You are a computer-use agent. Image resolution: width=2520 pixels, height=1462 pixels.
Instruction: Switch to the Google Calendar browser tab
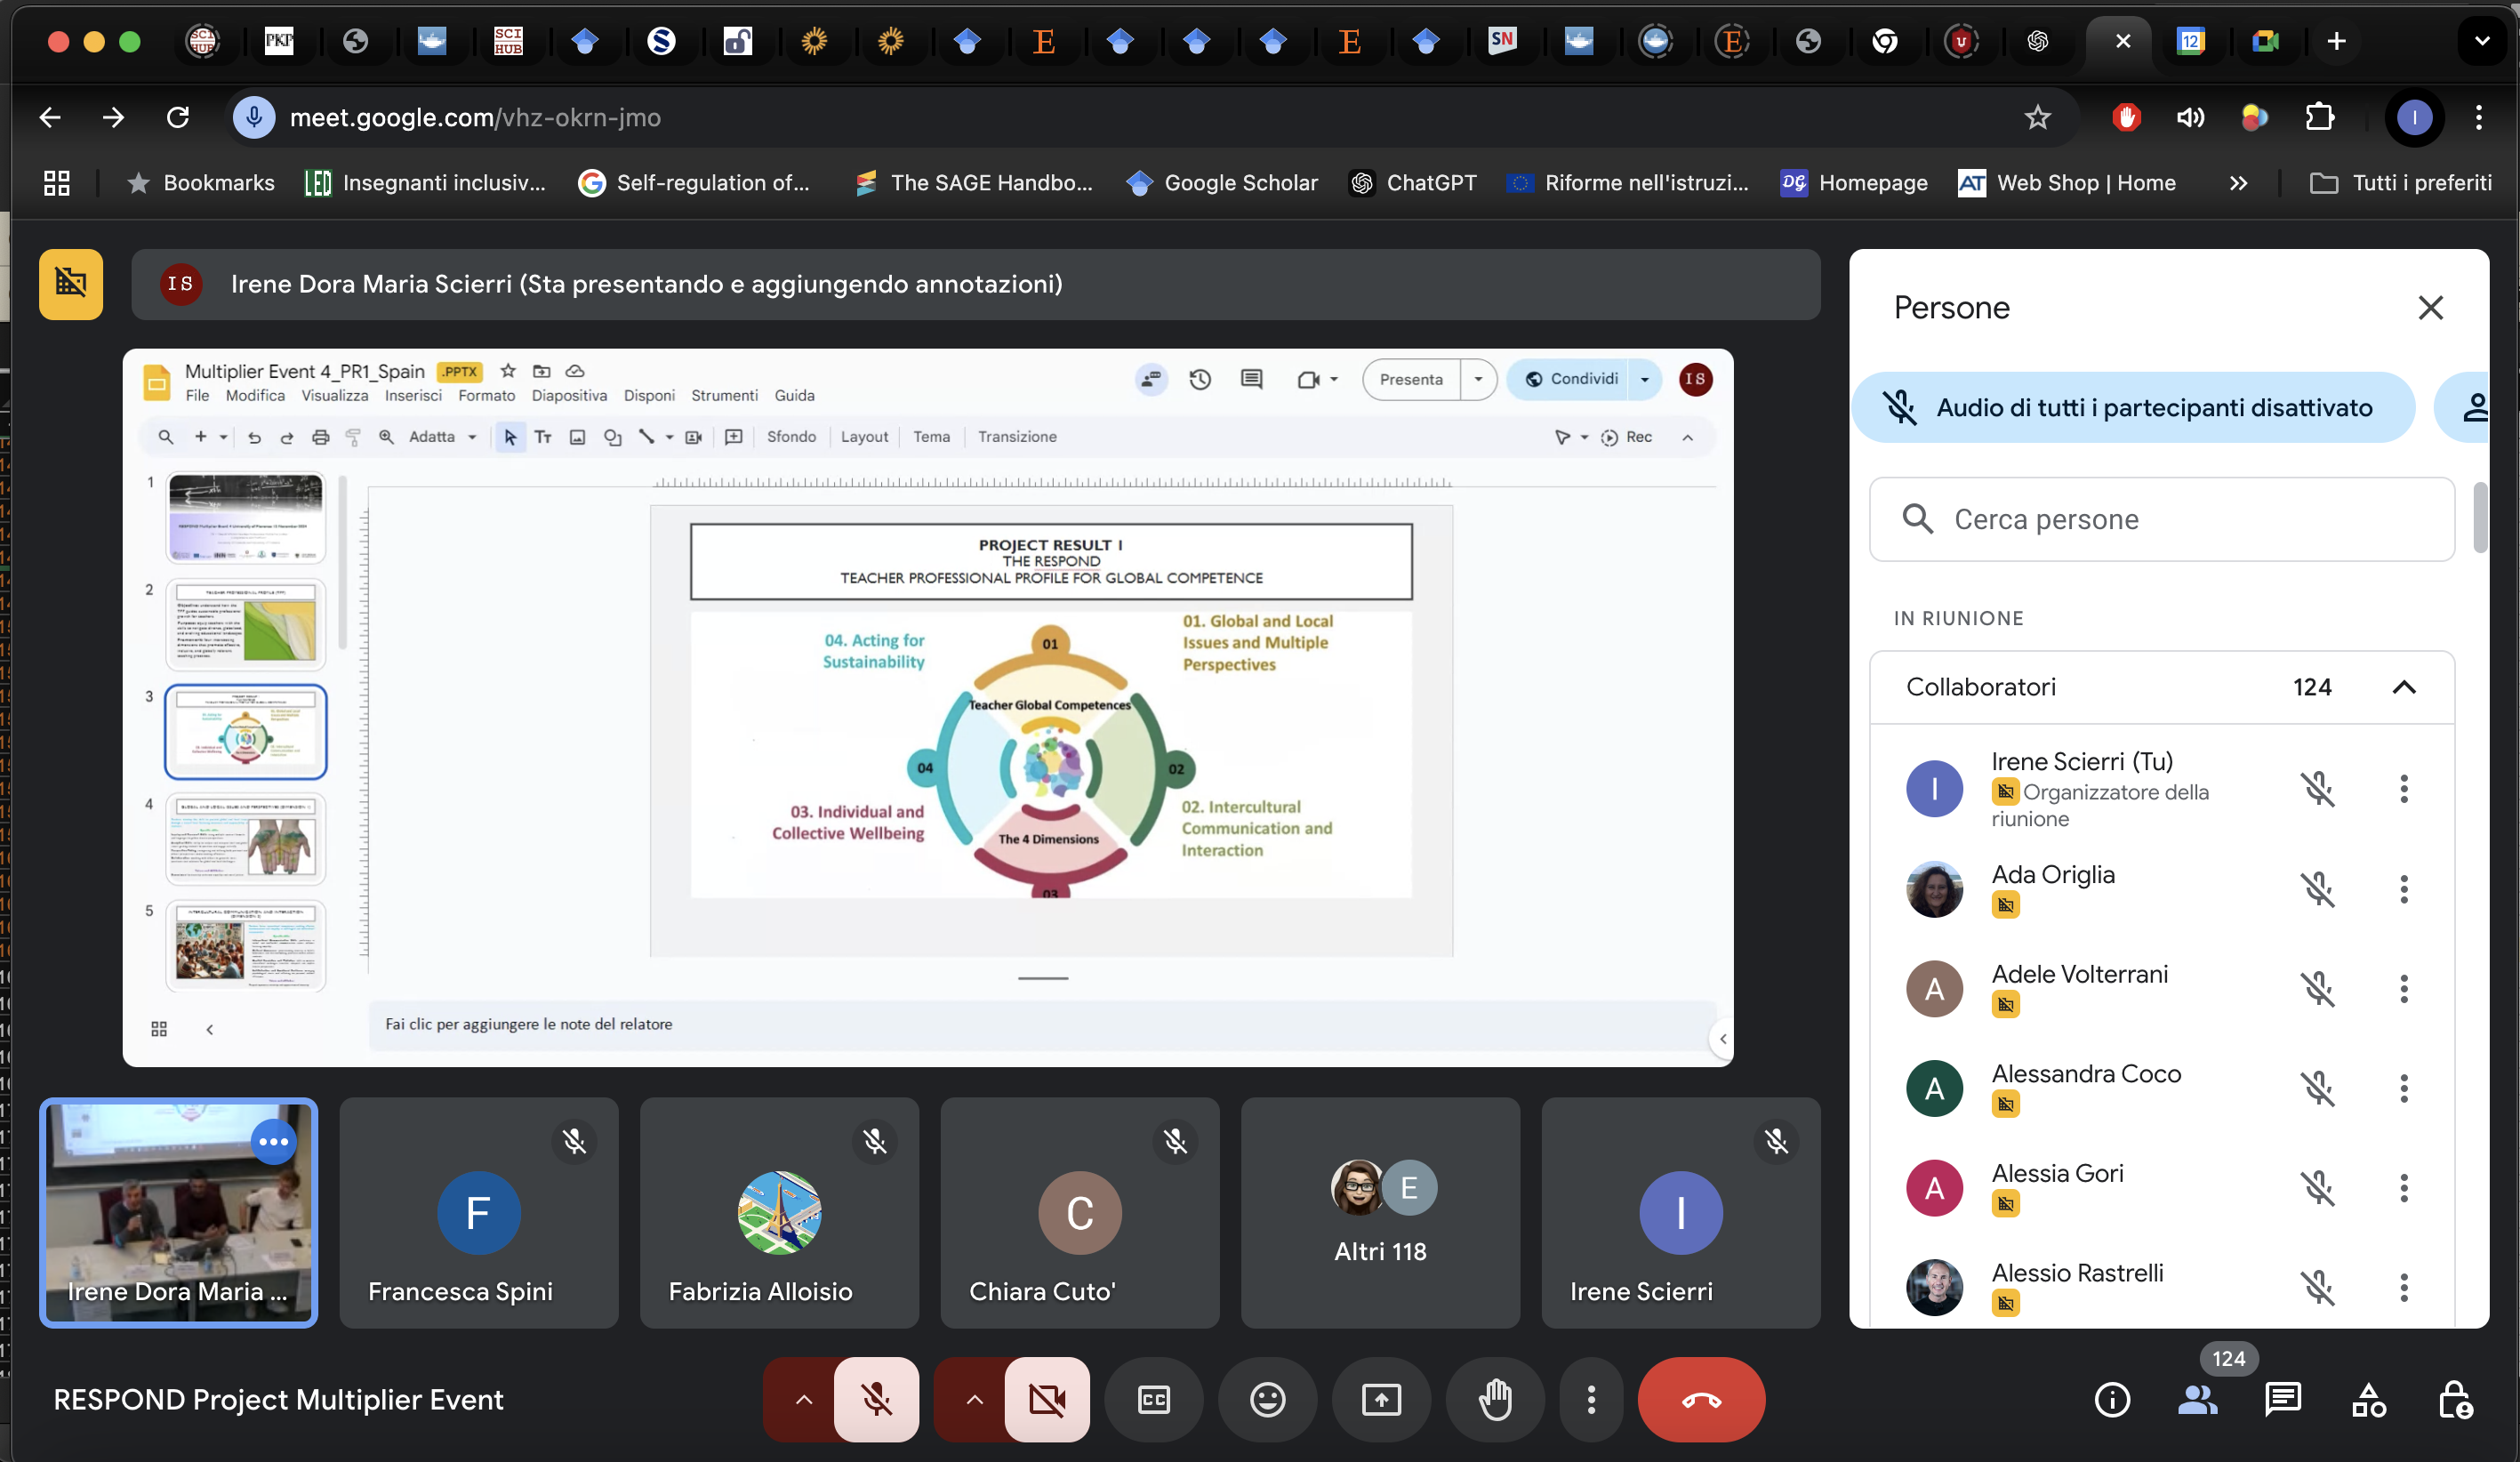click(2190, 41)
